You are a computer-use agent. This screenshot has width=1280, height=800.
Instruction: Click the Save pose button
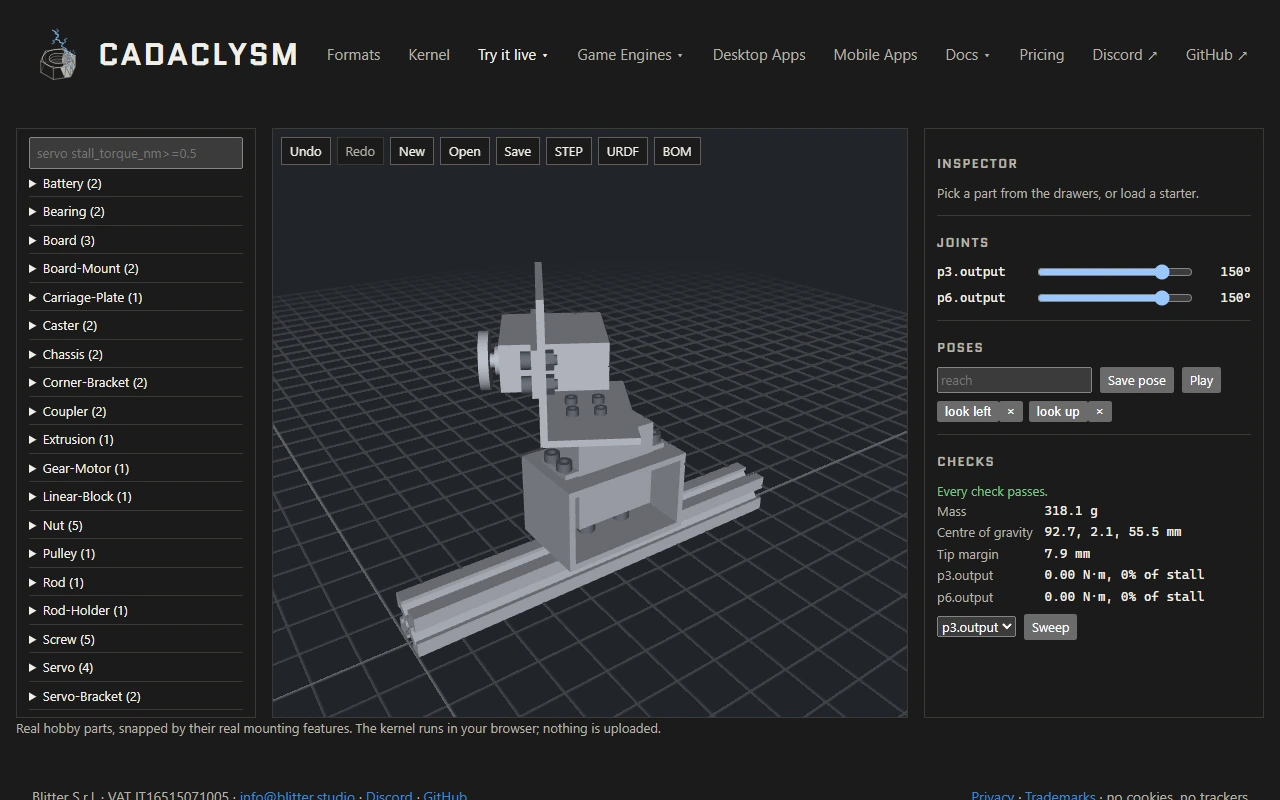1137,380
